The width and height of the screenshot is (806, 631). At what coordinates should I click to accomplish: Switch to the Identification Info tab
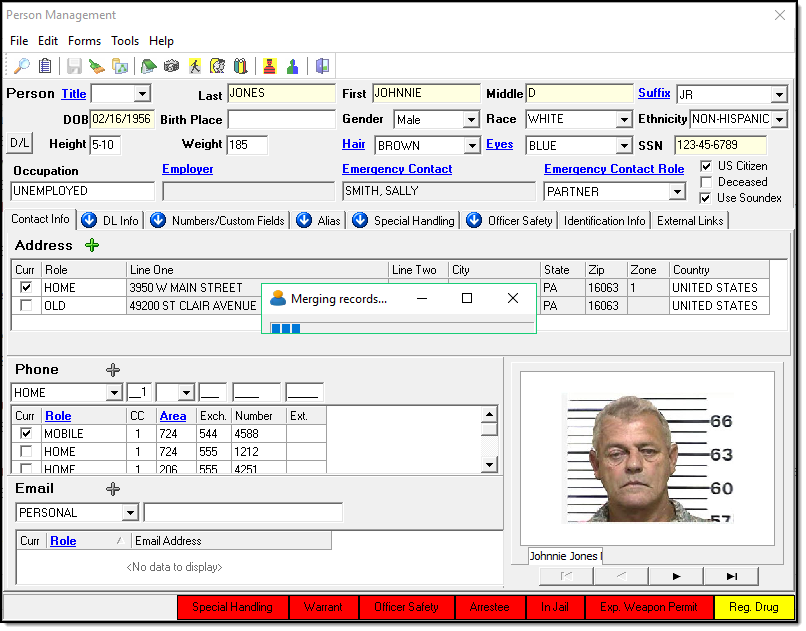point(604,221)
